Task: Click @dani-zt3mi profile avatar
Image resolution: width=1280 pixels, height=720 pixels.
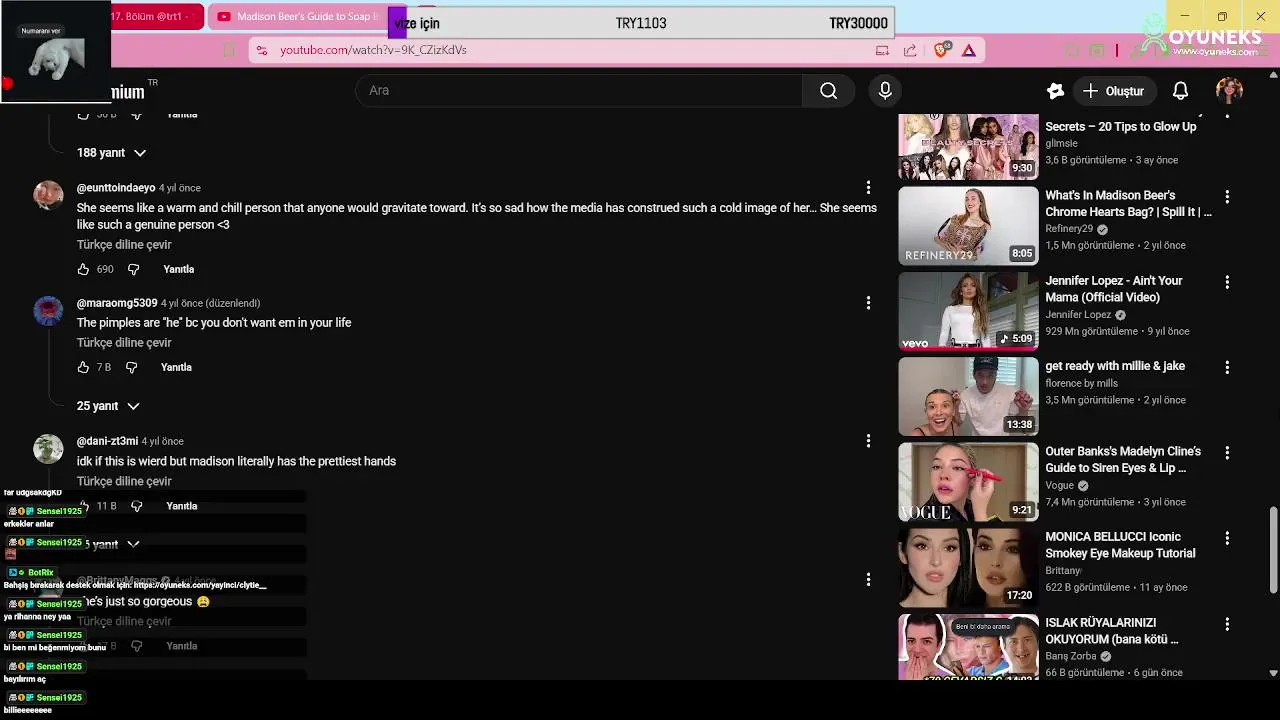Action: point(48,448)
